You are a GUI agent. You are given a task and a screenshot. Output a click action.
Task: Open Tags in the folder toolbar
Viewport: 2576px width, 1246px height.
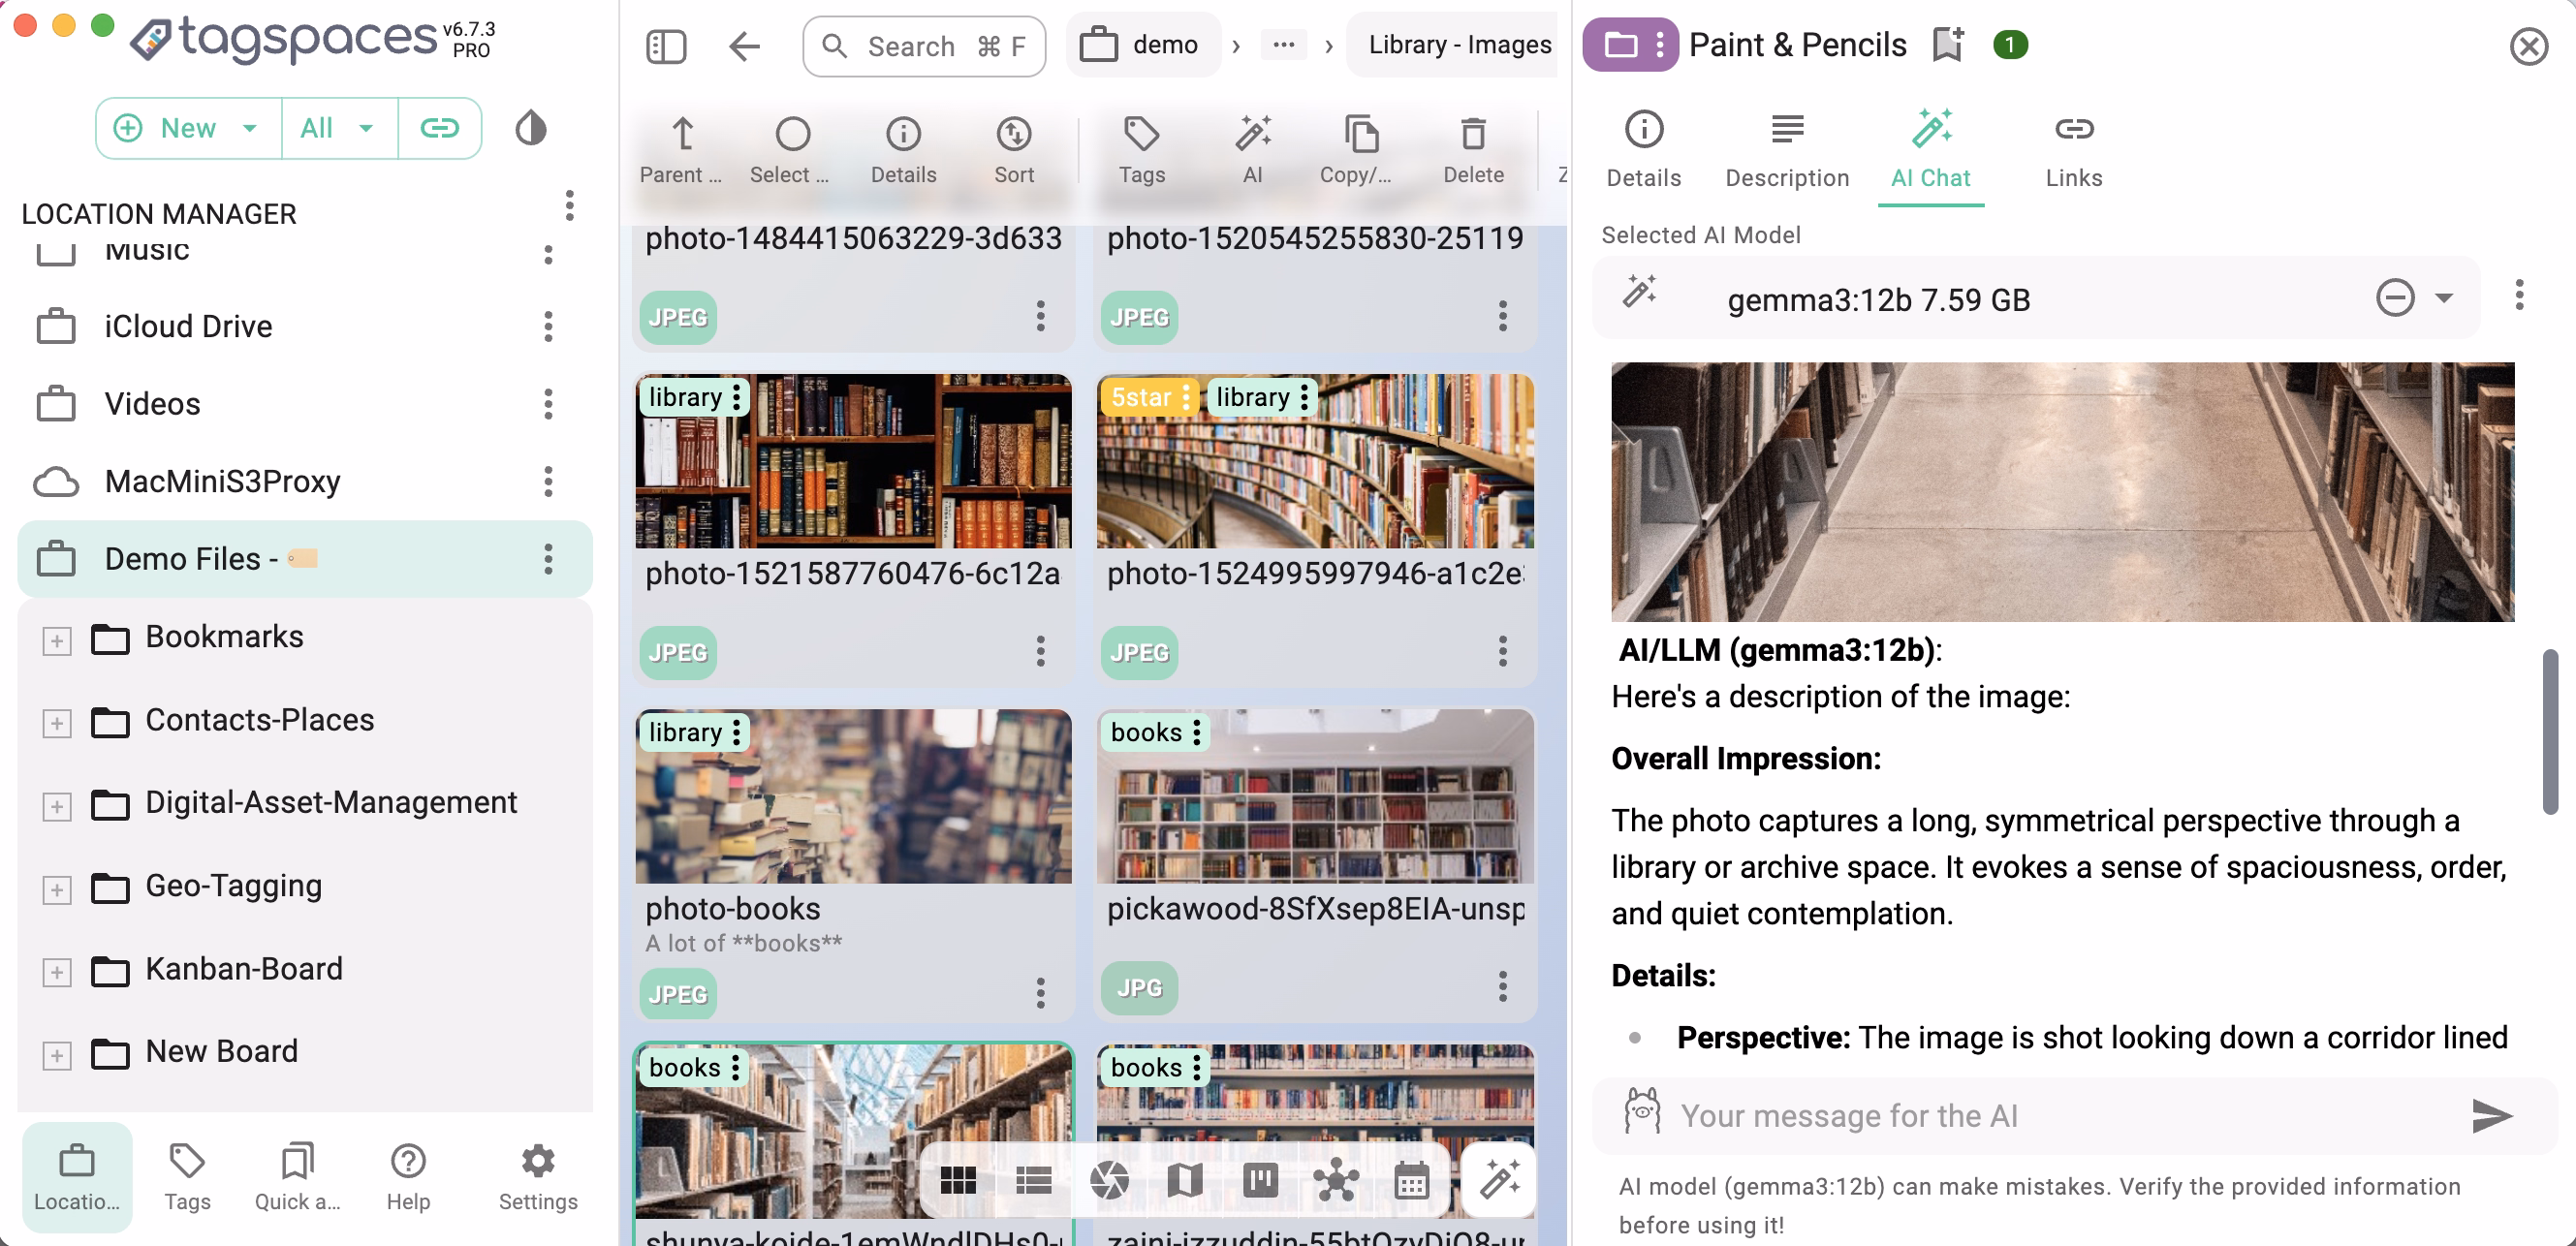[x=1141, y=149]
